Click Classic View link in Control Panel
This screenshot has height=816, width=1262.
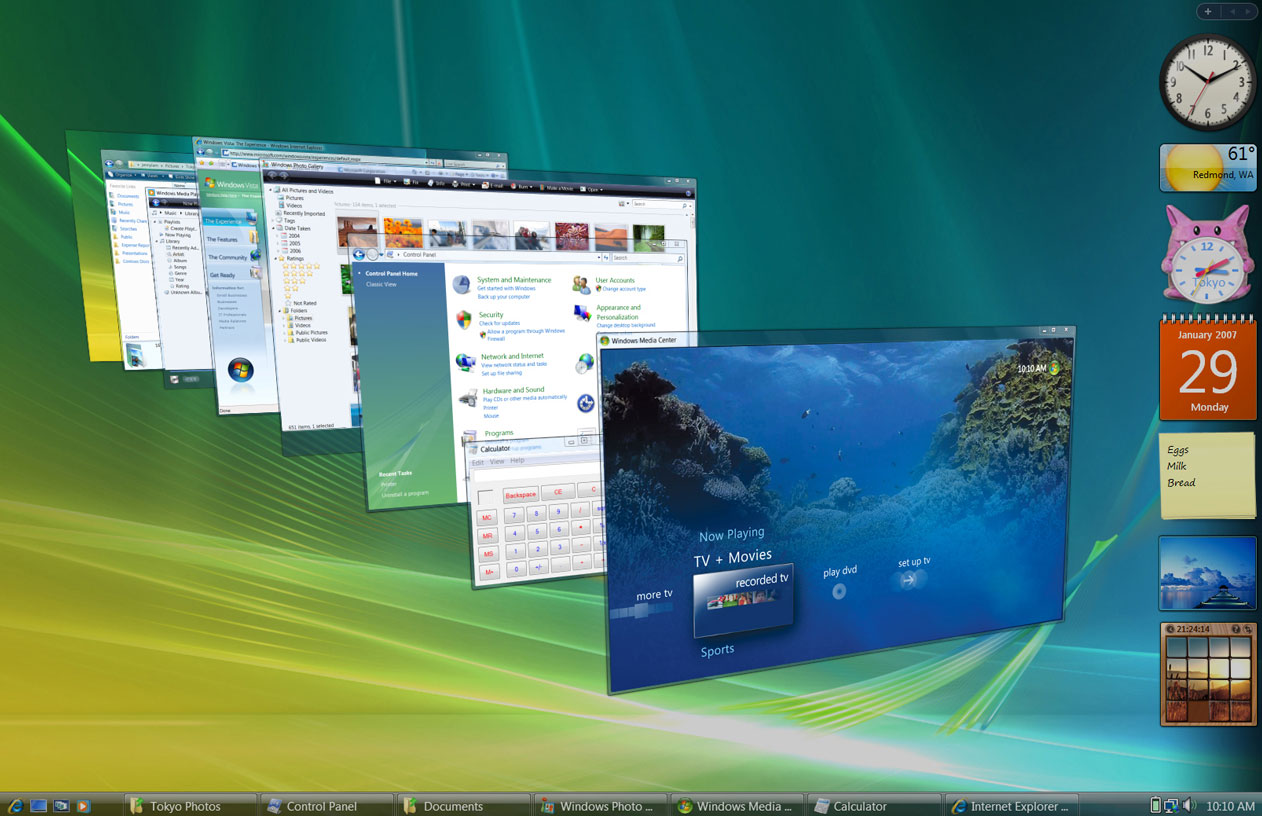pyautogui.click(x=381, y=285)
